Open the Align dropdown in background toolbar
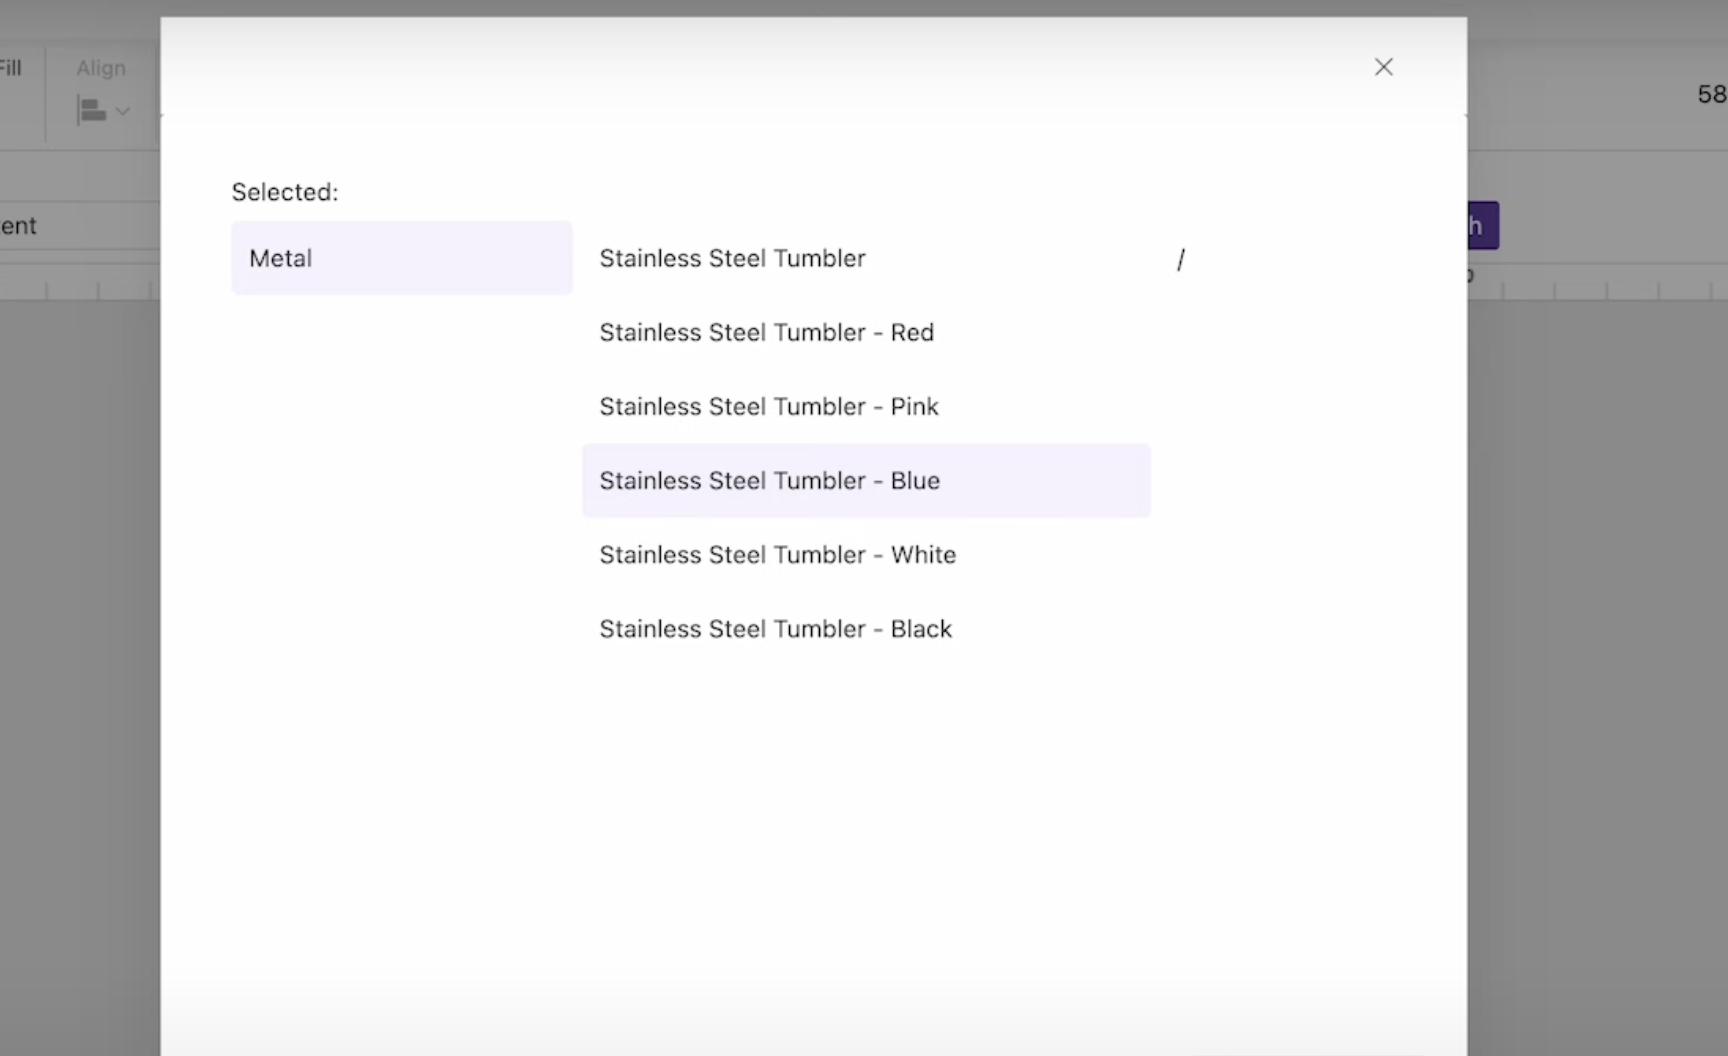Viewport: 1728px width, 1056px height. click(104, 110)
